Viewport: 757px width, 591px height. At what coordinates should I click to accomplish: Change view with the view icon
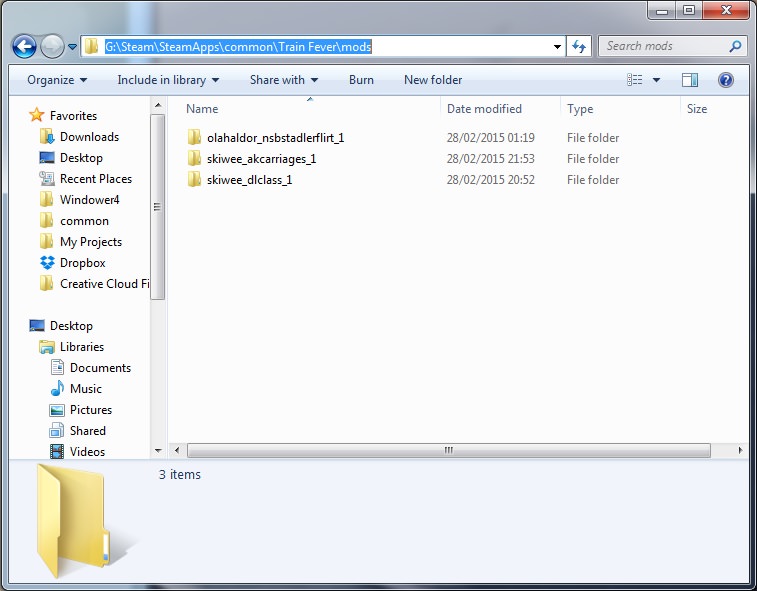(x=634, y=80)
